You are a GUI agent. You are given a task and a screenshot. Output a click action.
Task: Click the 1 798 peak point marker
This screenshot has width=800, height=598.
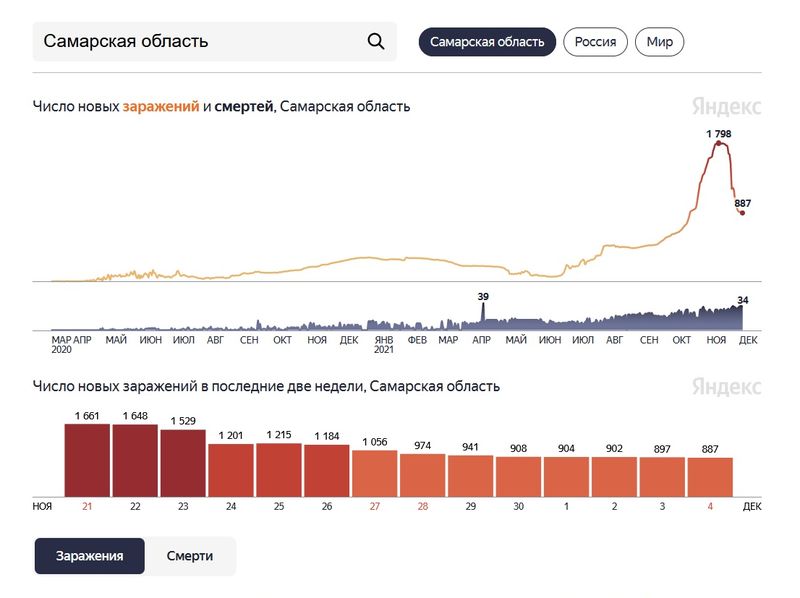[718, 144]
